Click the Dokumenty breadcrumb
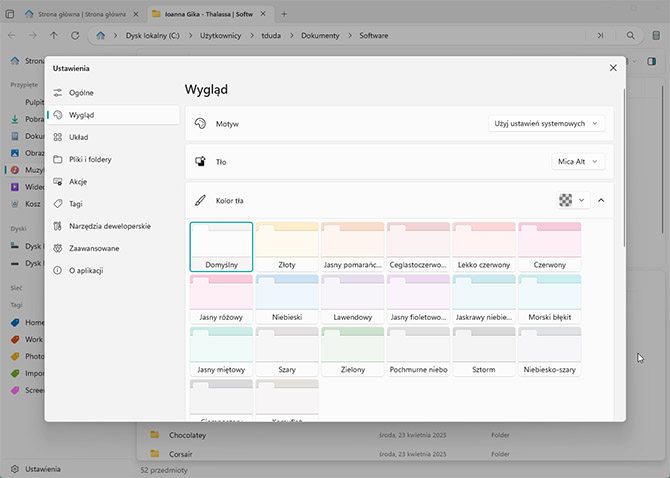This screenshot has width=670, height=478. point(320,36)
